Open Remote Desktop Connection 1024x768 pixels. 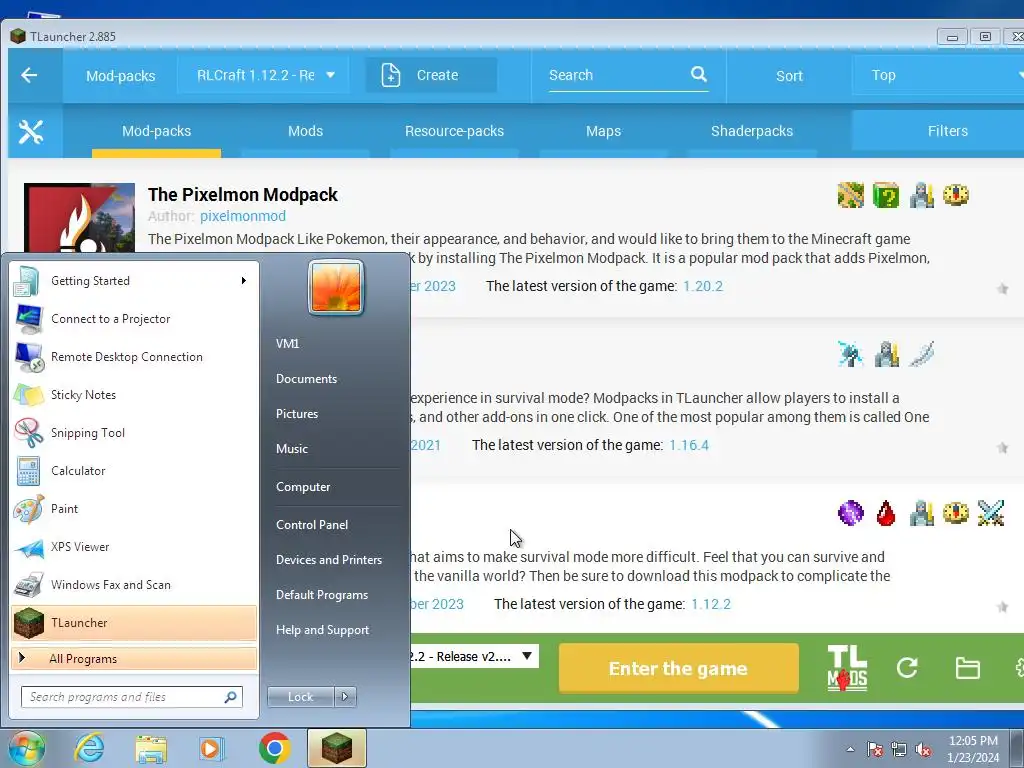pos(134,357)
